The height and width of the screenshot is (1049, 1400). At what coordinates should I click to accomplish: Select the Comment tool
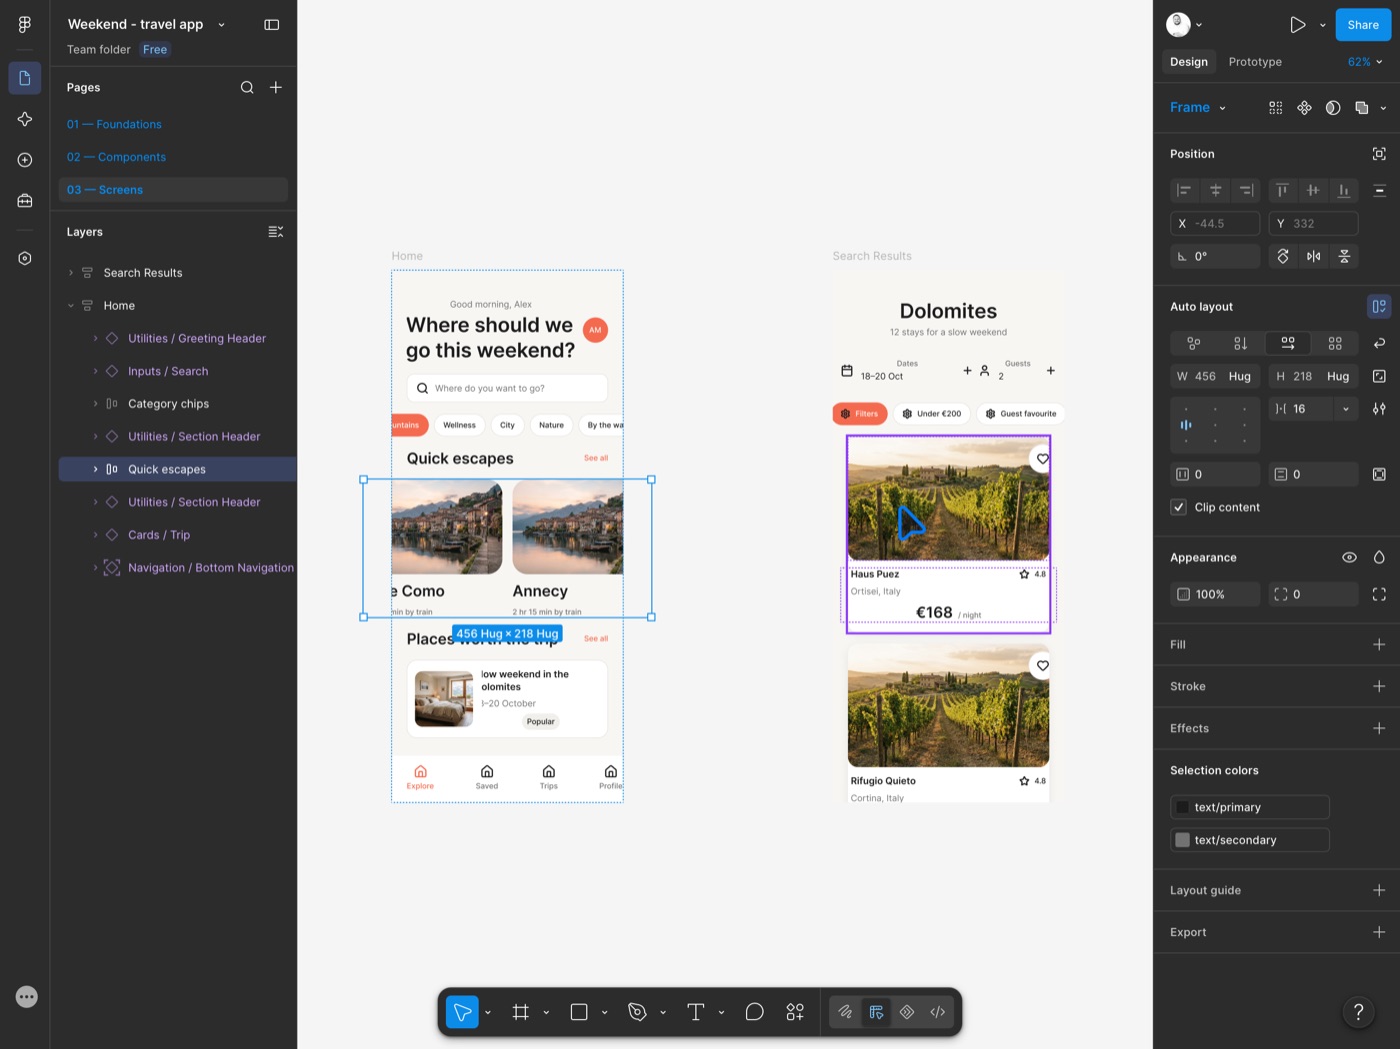point(755,1012)
